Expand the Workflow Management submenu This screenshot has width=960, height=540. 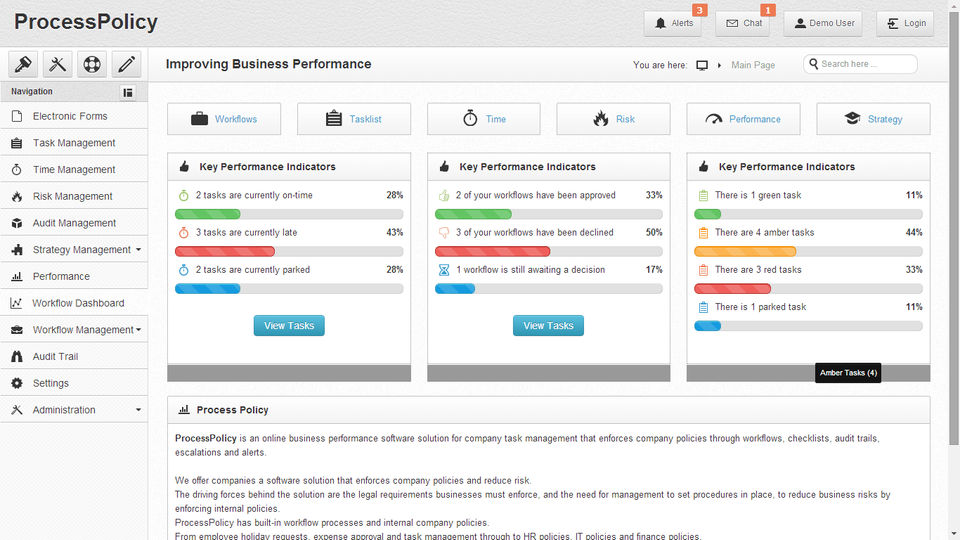tap(138, 330)
